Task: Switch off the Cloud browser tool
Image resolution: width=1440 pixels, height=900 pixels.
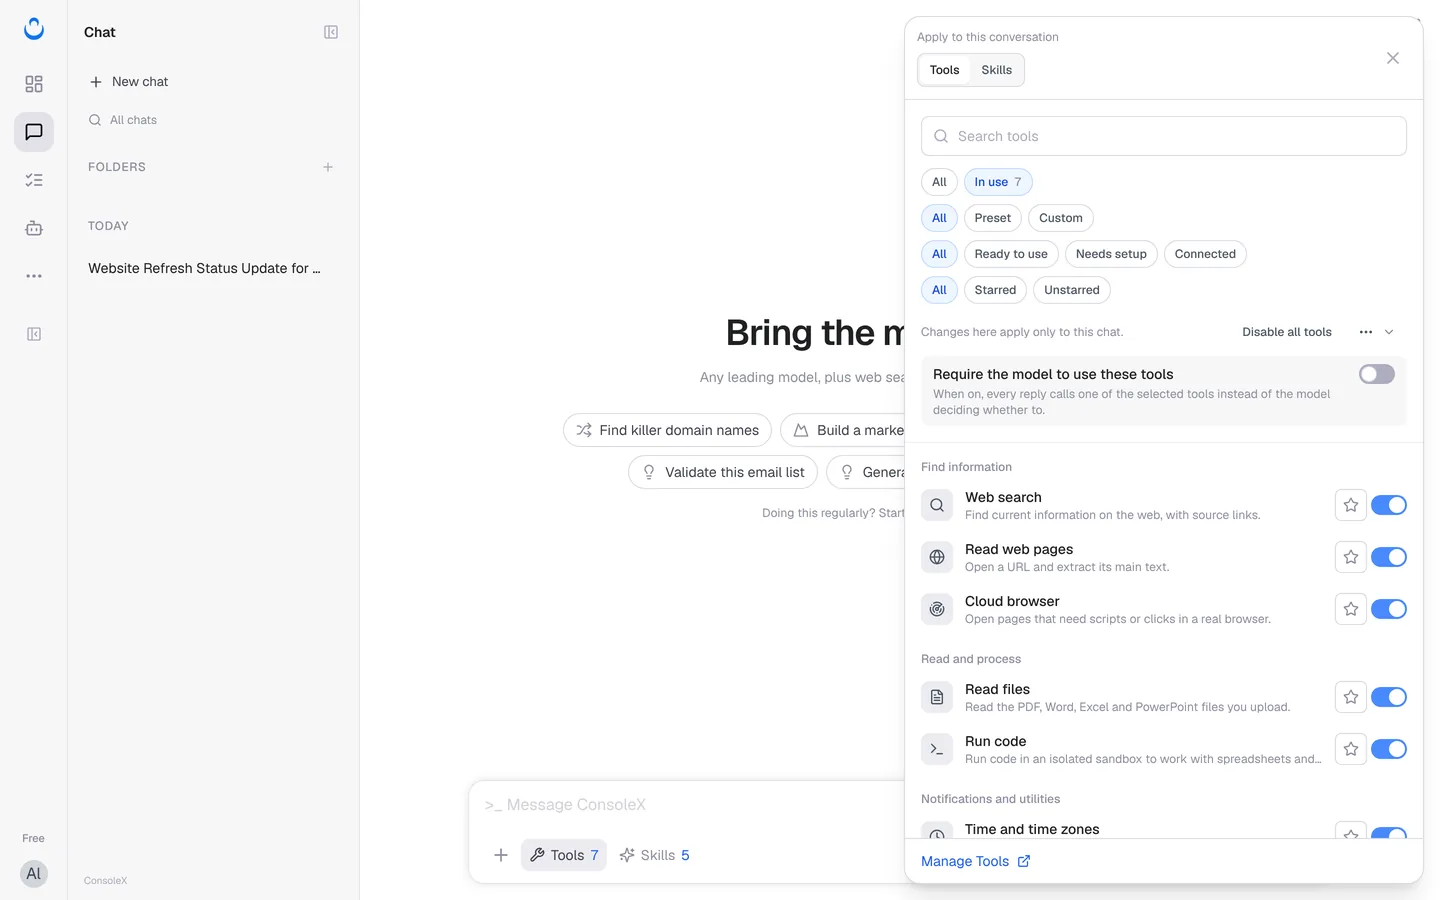Action: coord(1389,609)
